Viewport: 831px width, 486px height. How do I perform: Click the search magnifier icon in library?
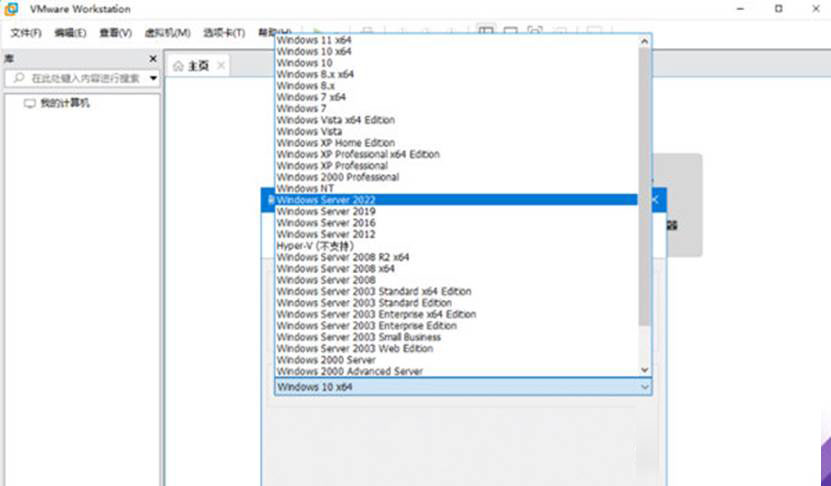click(19, 78)
